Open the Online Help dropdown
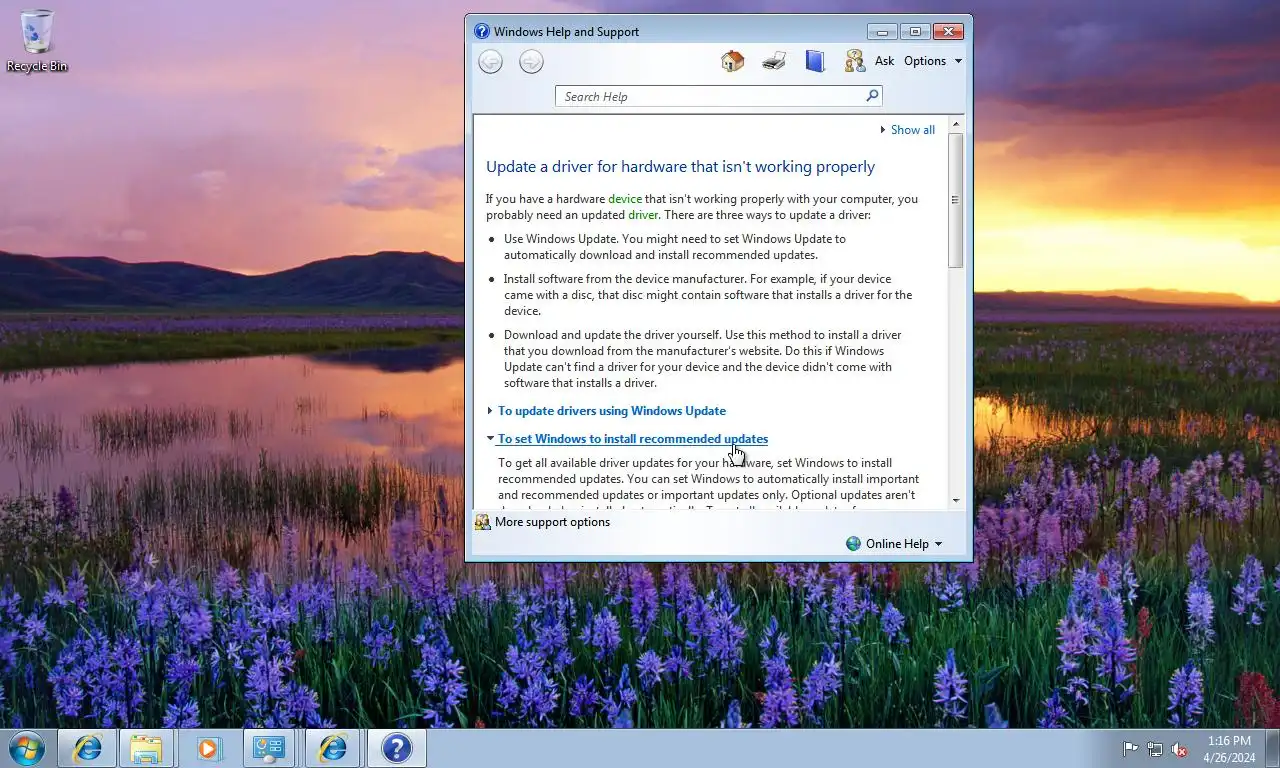This screenshot has height=768, width=1280. pyautogui.click(x=894, y=544)
